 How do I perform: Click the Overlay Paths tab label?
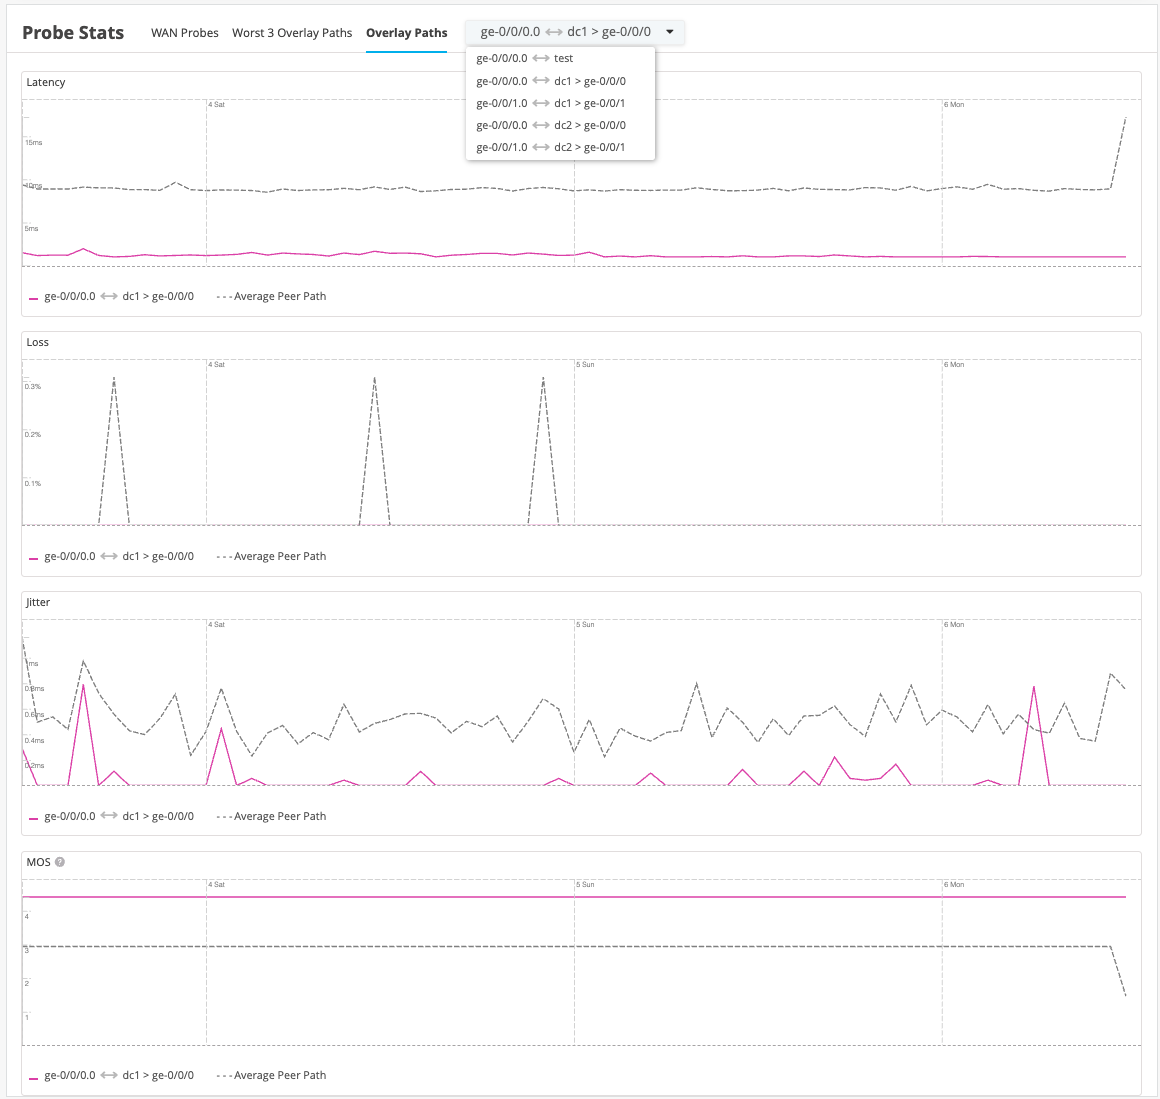tap(406, 32)
